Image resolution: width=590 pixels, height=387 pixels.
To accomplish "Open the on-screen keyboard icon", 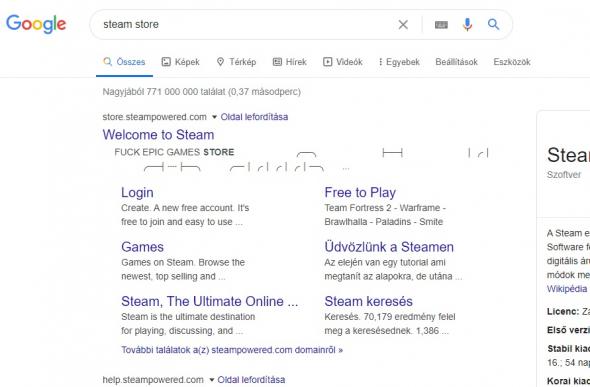I will click(x=441, y=25).
